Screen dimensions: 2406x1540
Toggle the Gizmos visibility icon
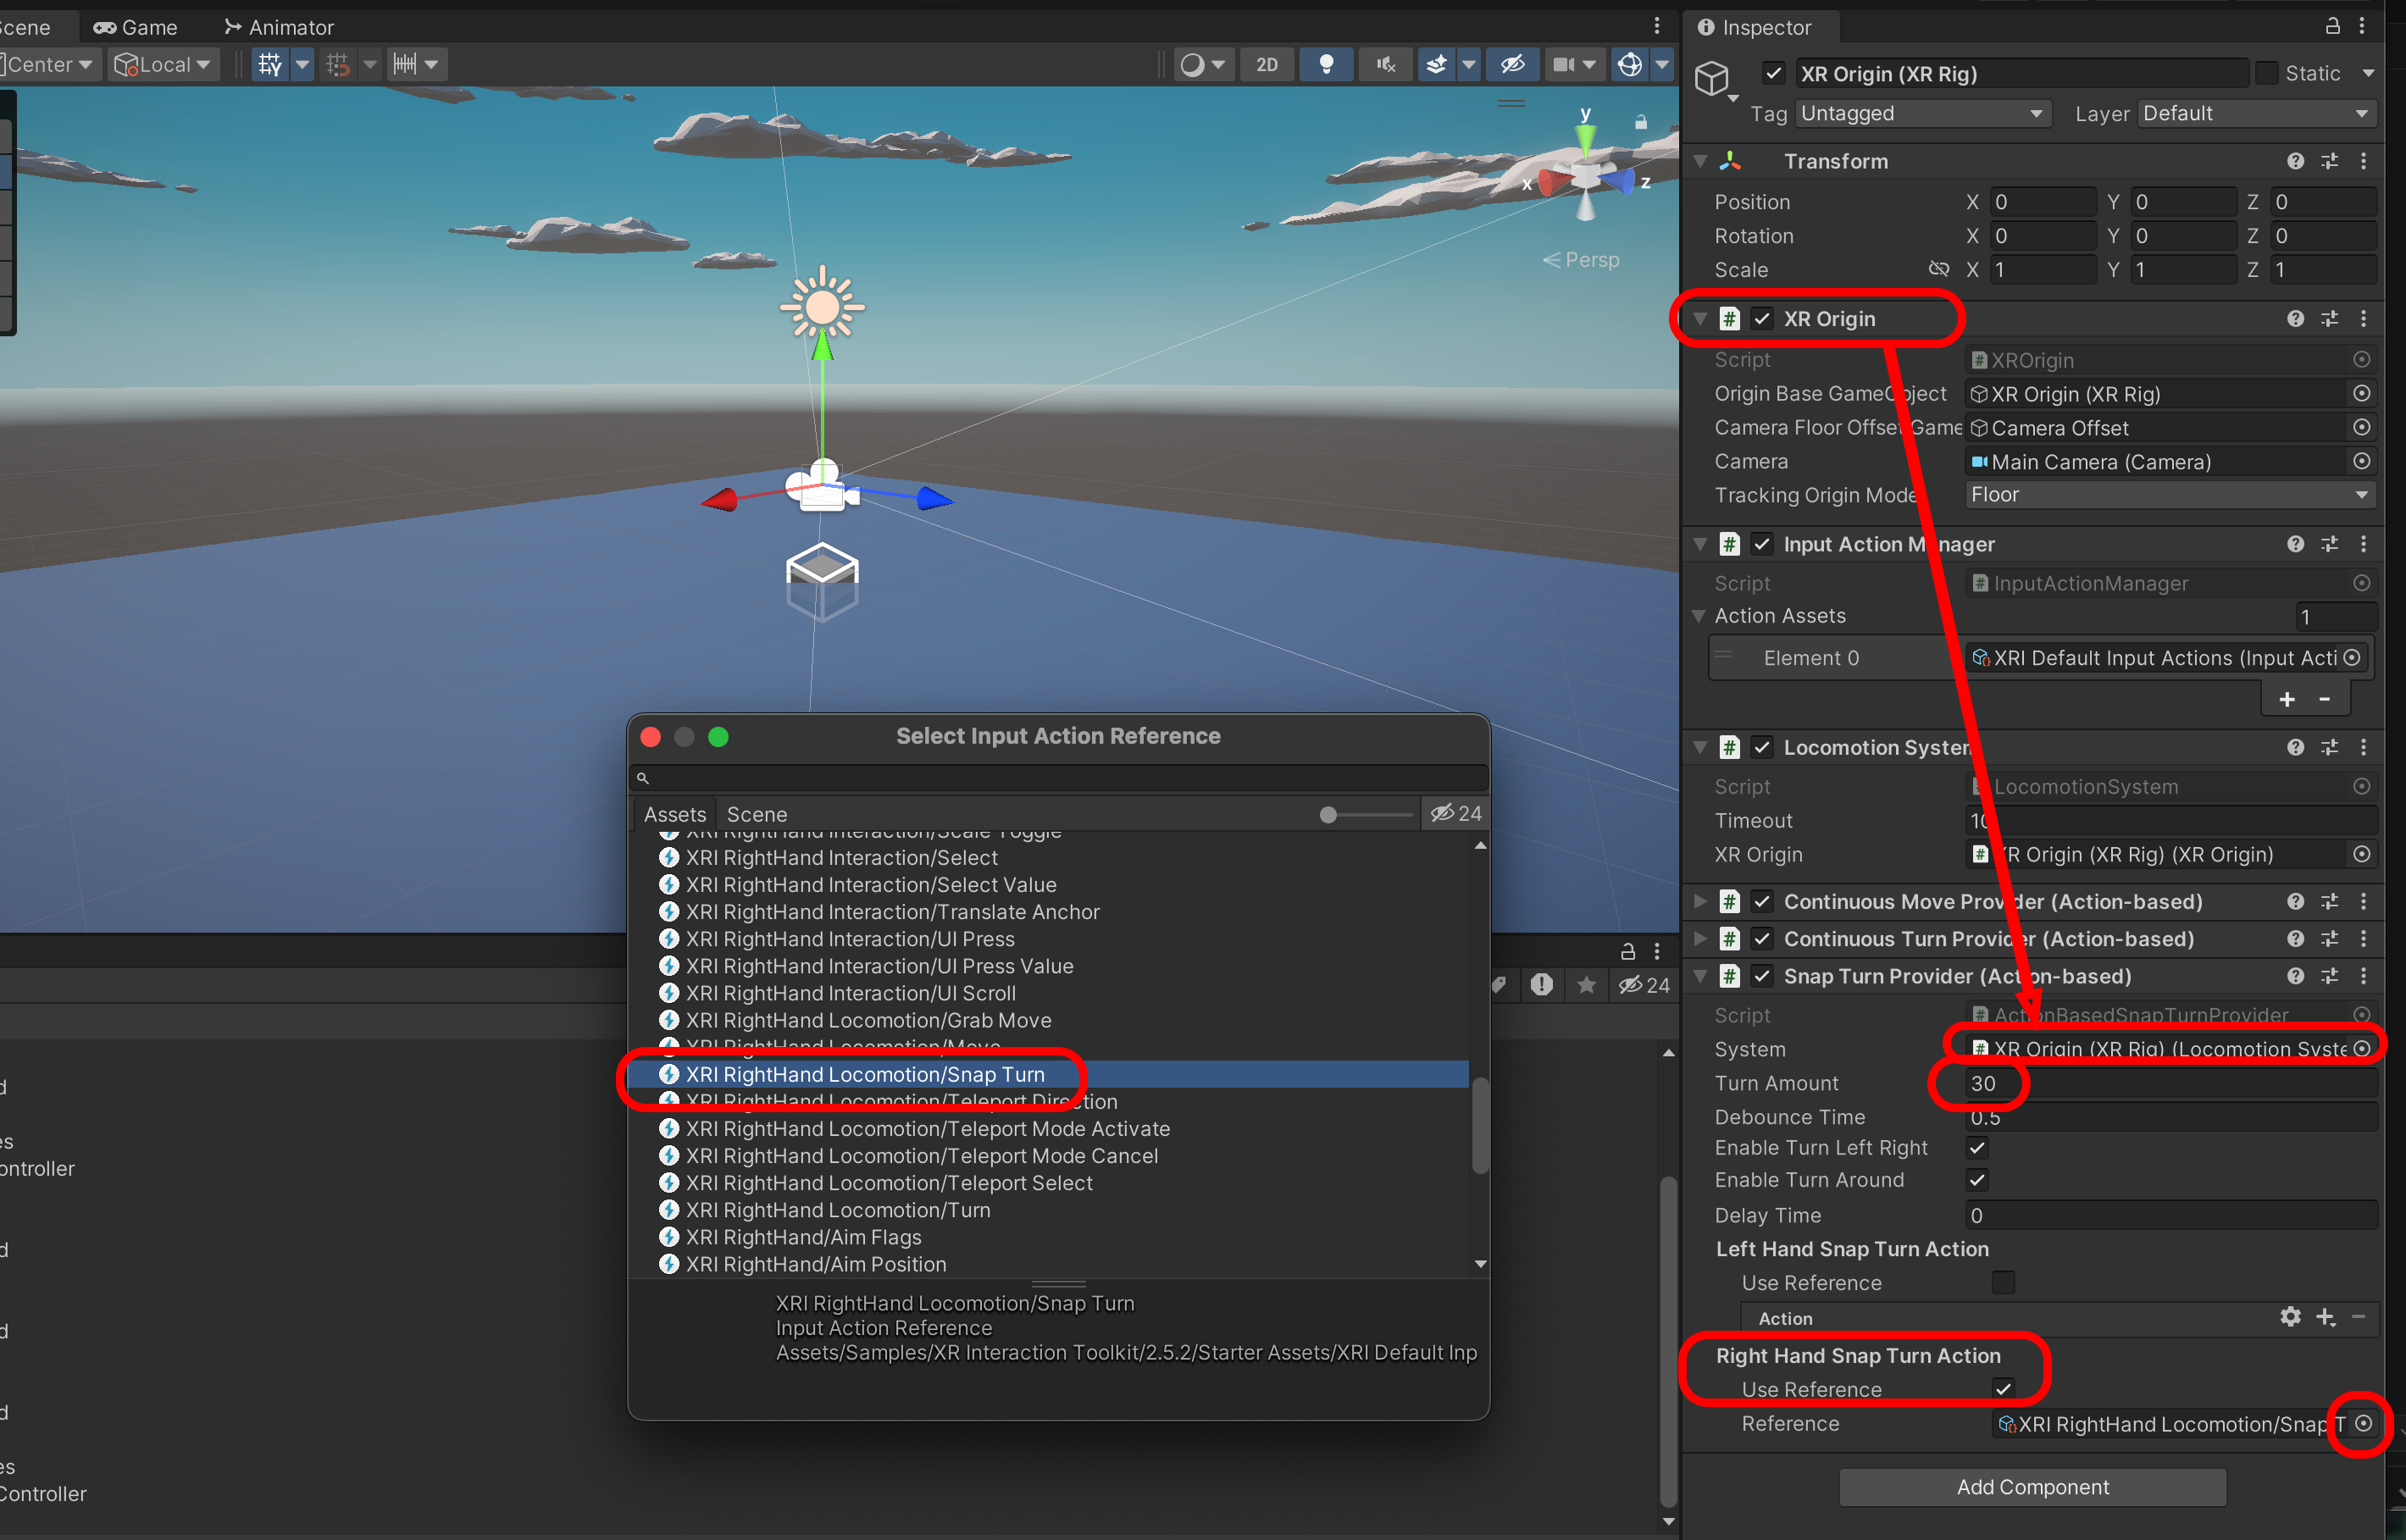(x=1629, y=65)
